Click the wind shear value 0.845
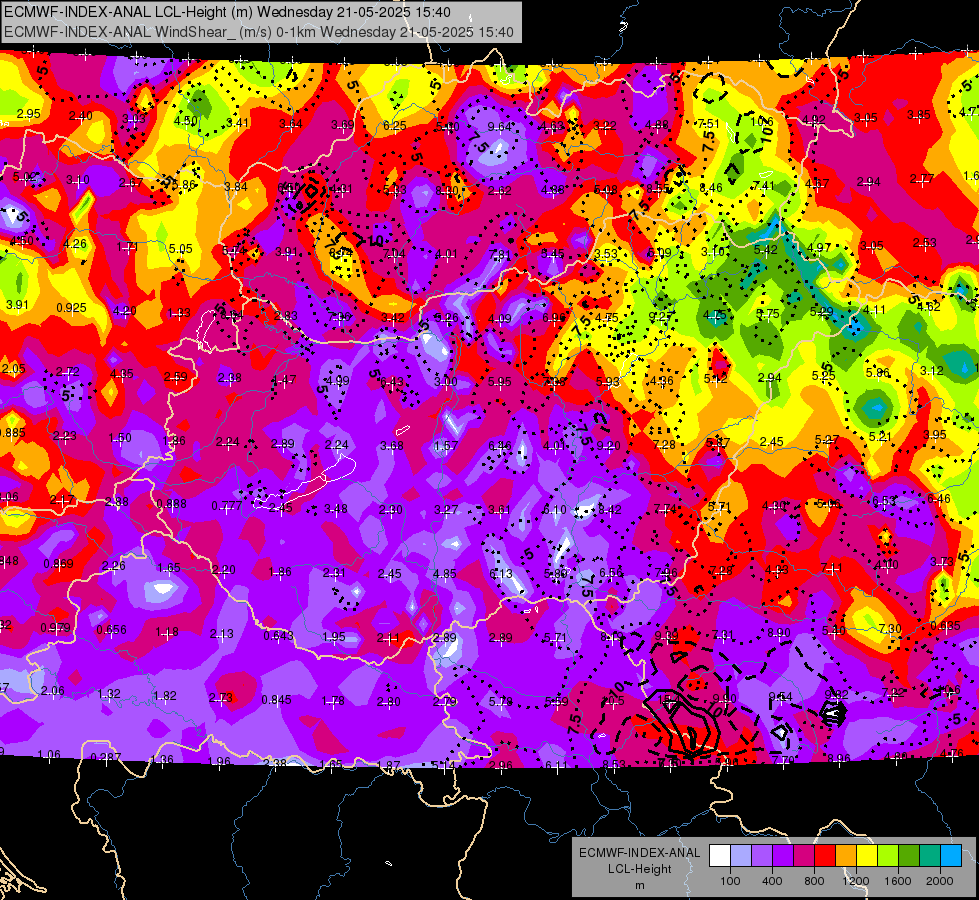 (276, 700)
